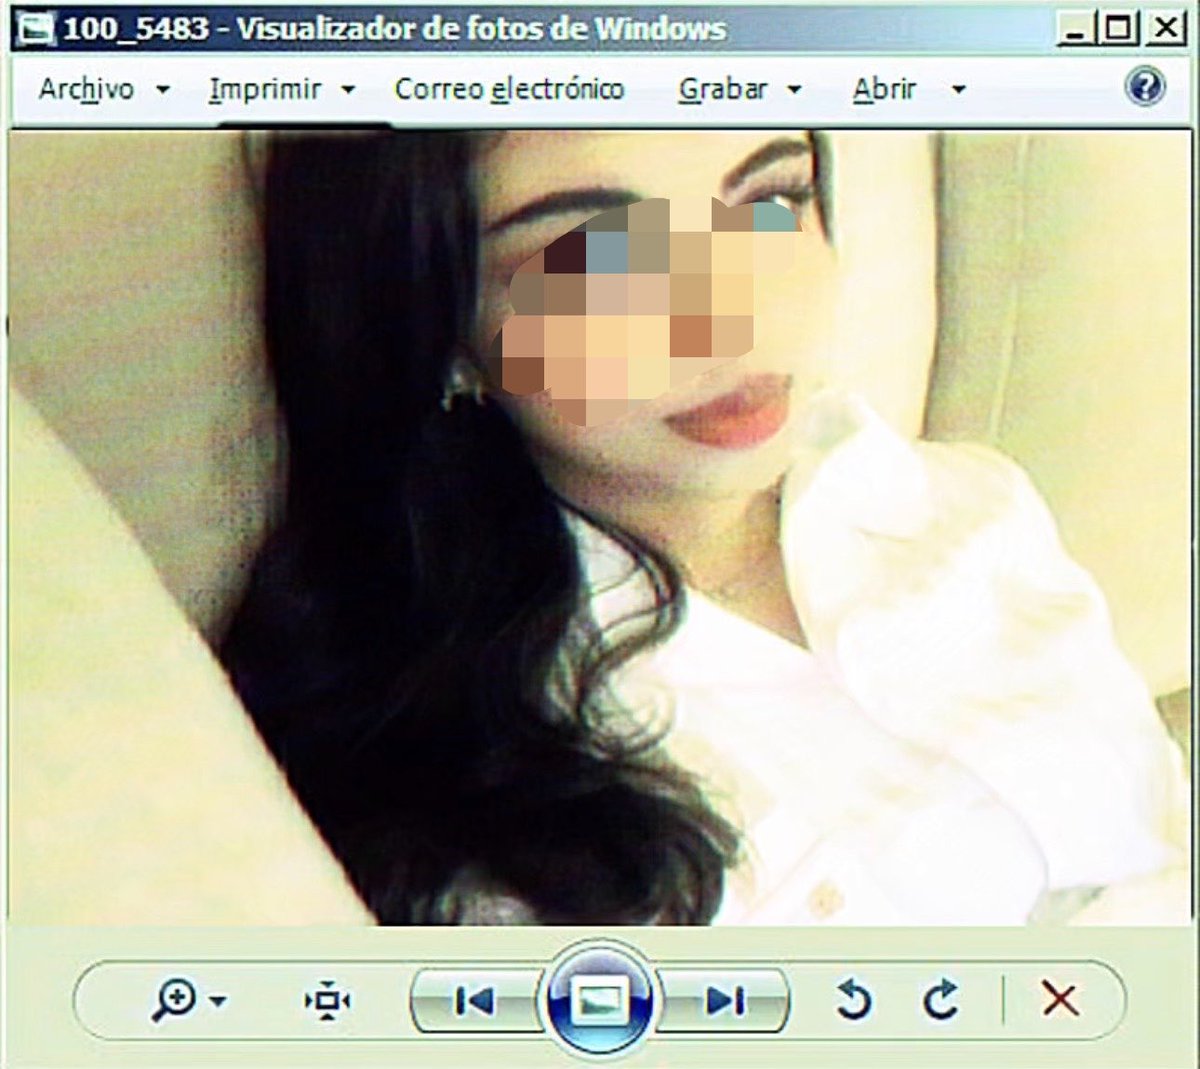1200x1069 pixels.
Task: Maximize the Visualizador de fotos window
Action: coord(1118,28)
